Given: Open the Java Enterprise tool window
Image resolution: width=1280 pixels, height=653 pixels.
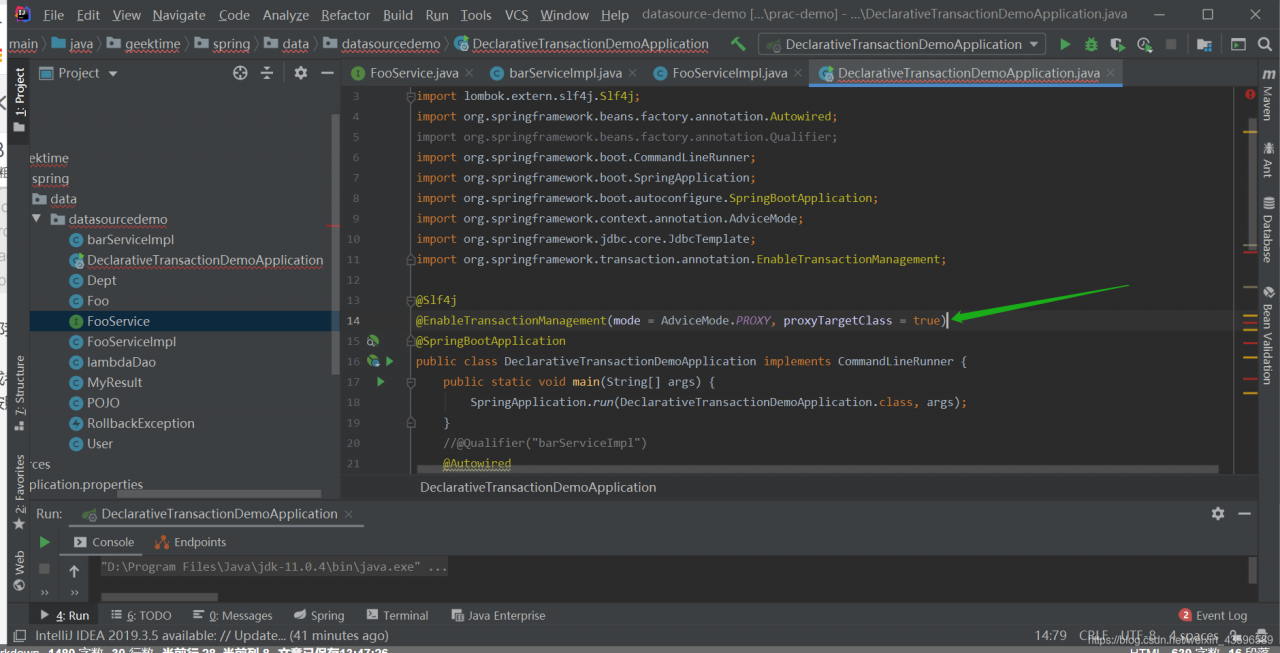Looking at the screenshot, I should [498, 615].
